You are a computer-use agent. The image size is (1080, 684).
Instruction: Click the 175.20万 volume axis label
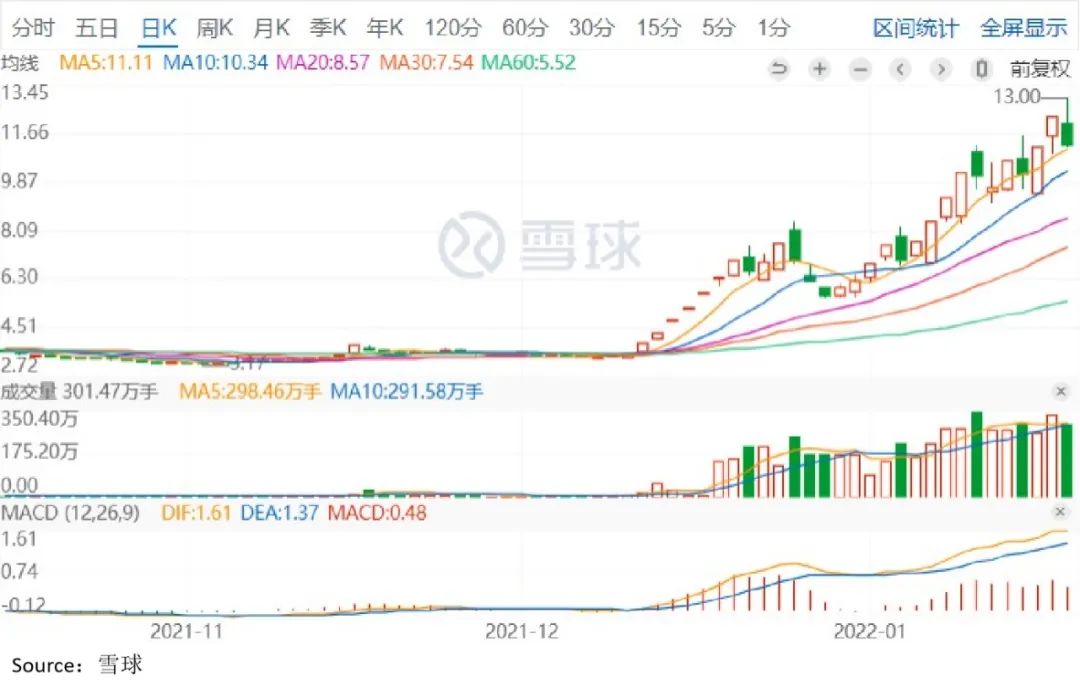point(40,452)
